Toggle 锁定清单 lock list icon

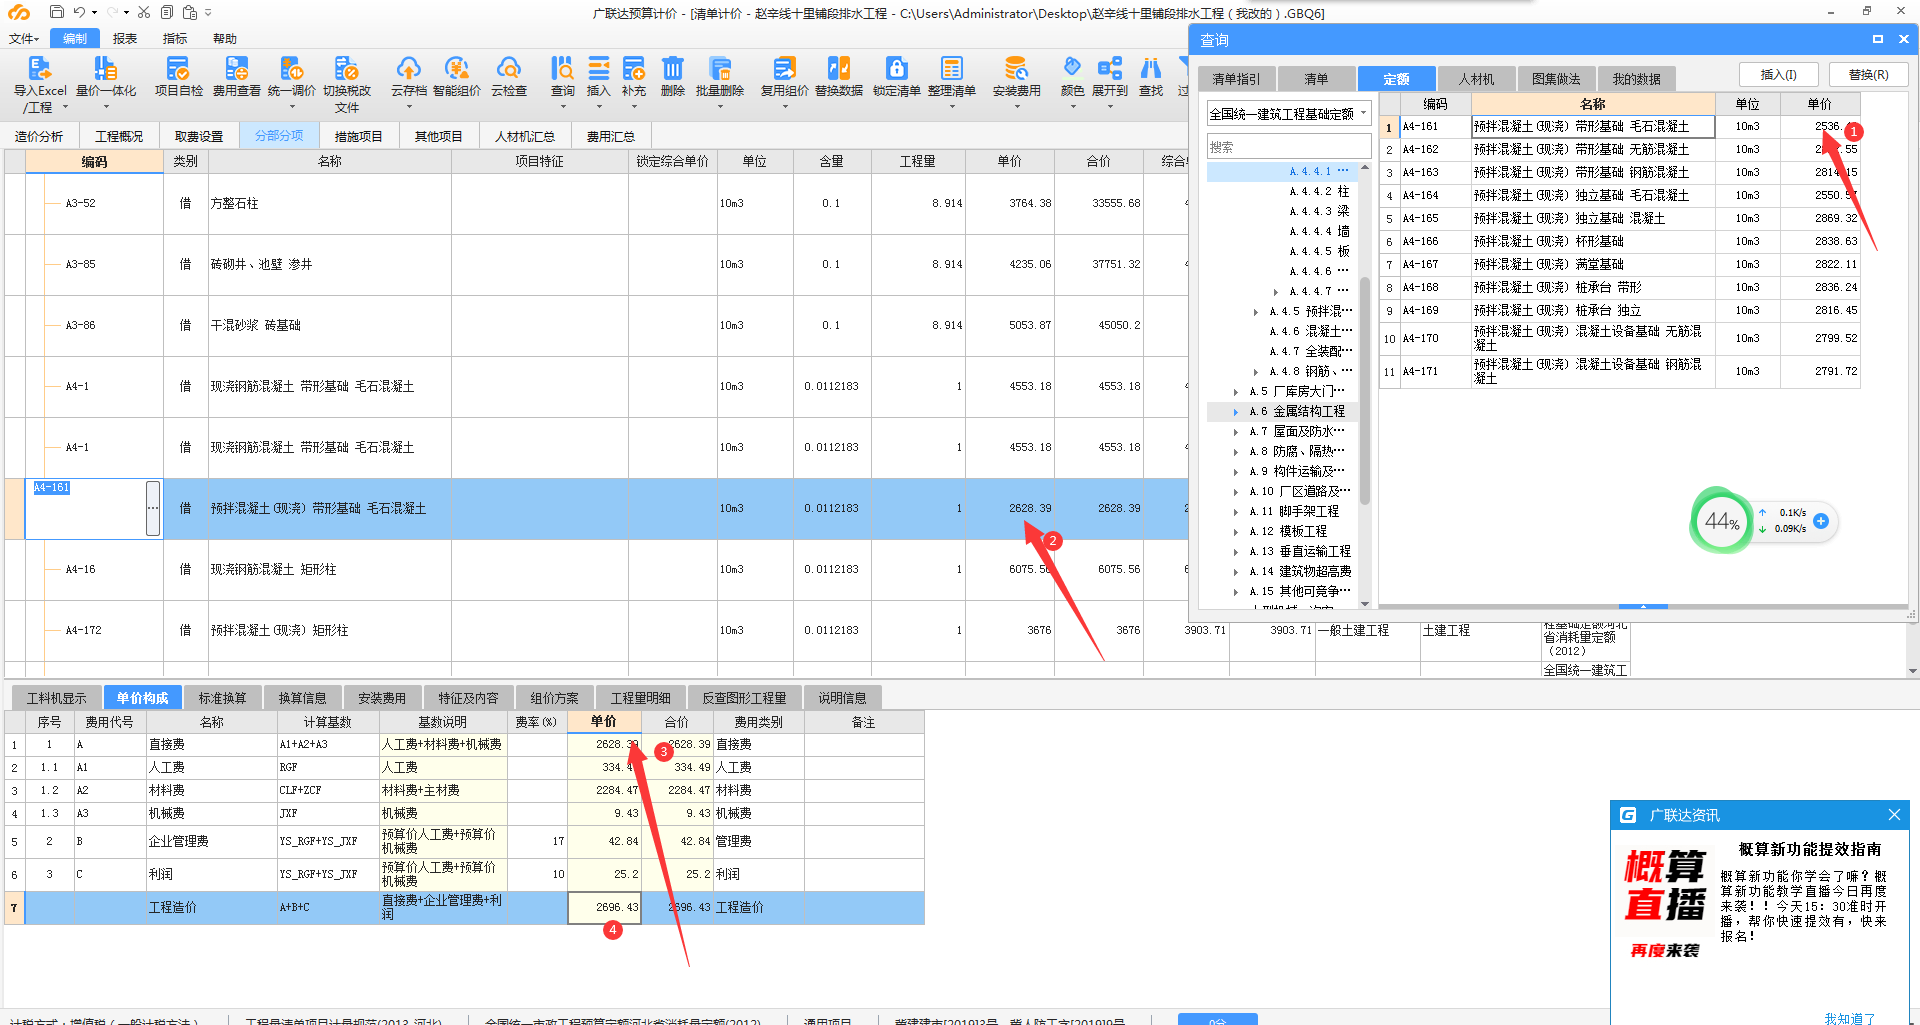[896, 68]
